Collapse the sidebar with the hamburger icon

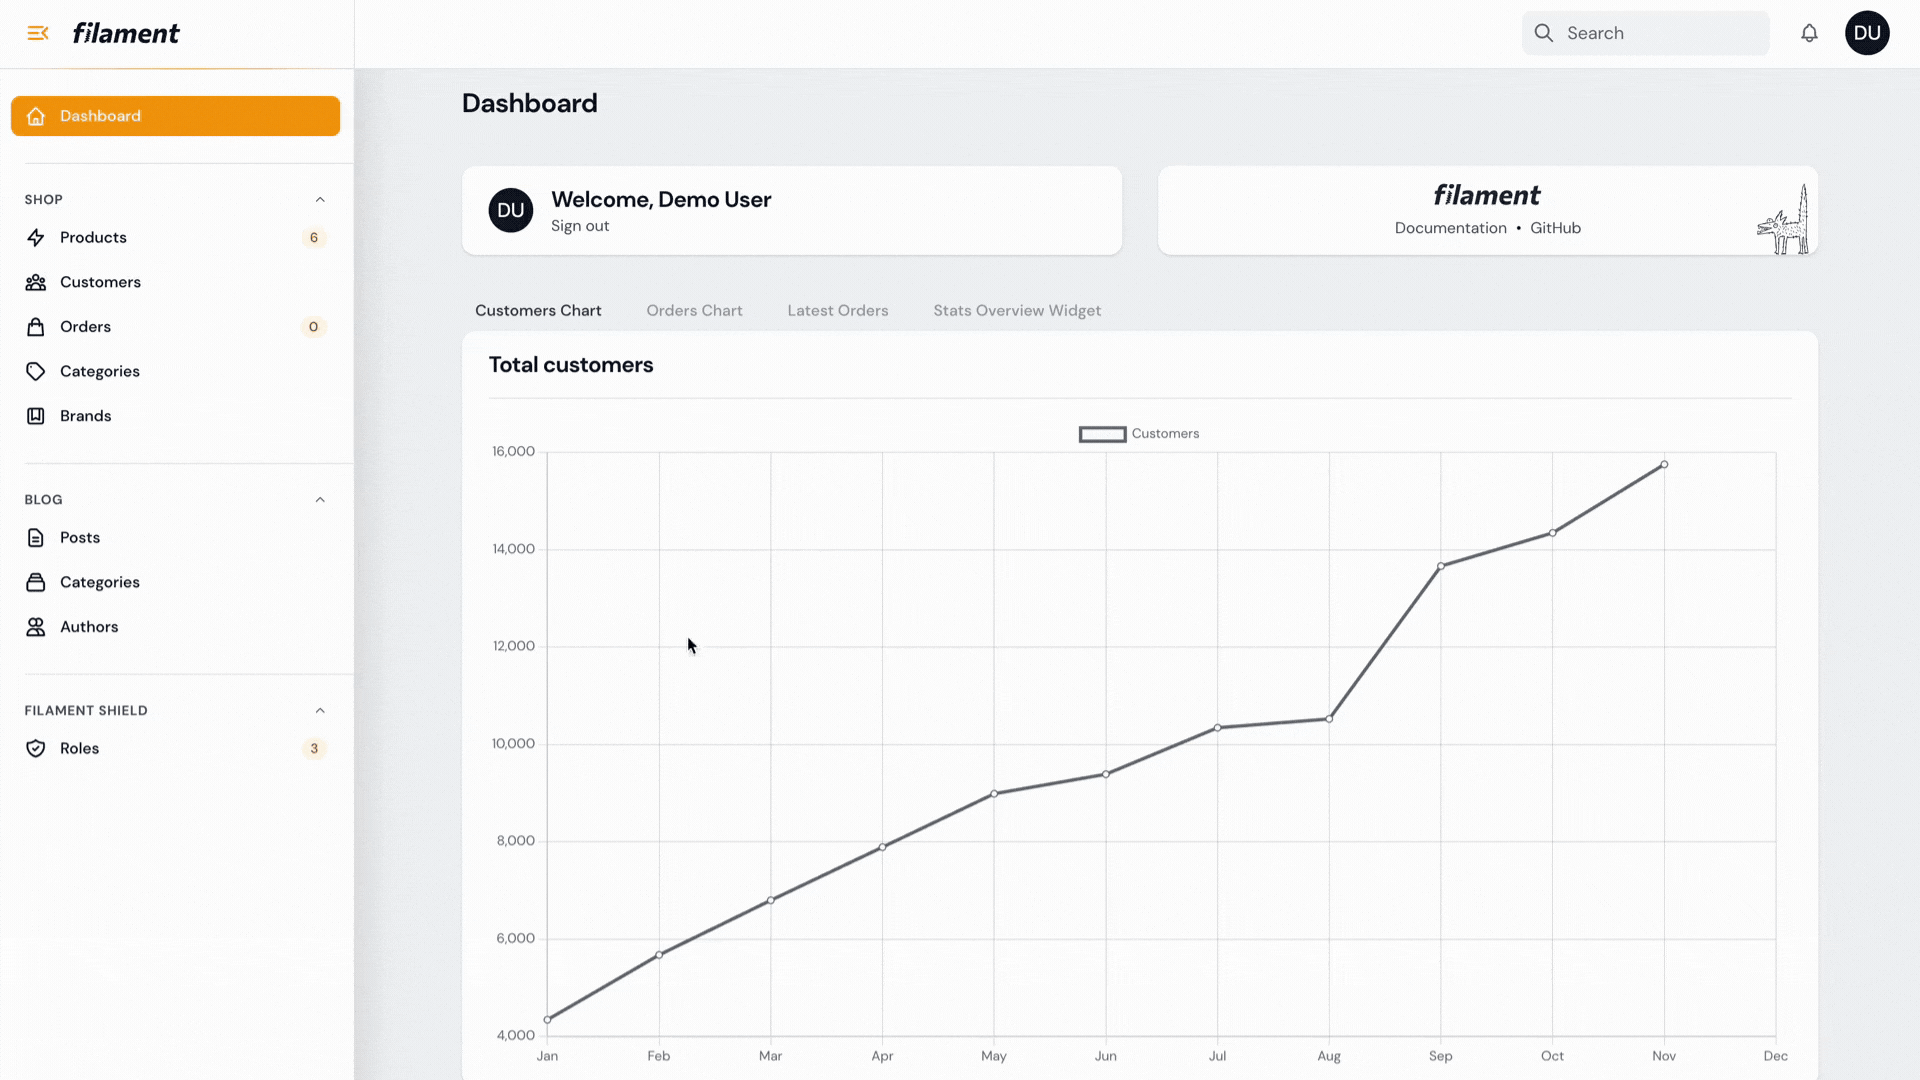[x=37, y=33]
